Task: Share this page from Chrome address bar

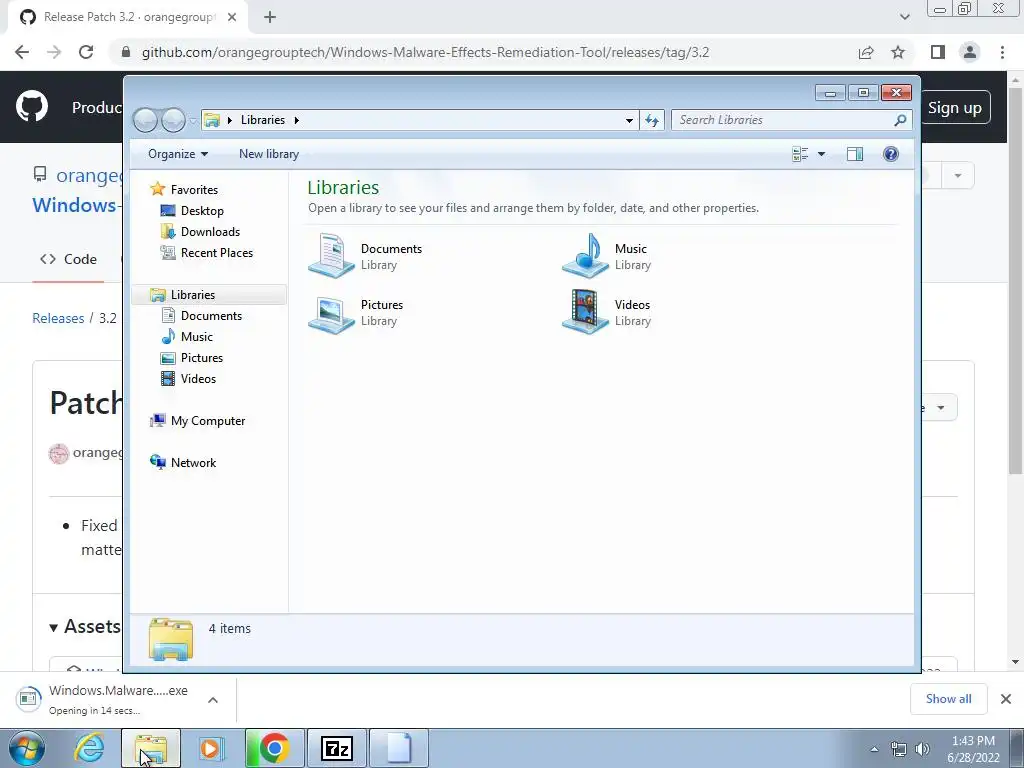Action: pos(866,52)
